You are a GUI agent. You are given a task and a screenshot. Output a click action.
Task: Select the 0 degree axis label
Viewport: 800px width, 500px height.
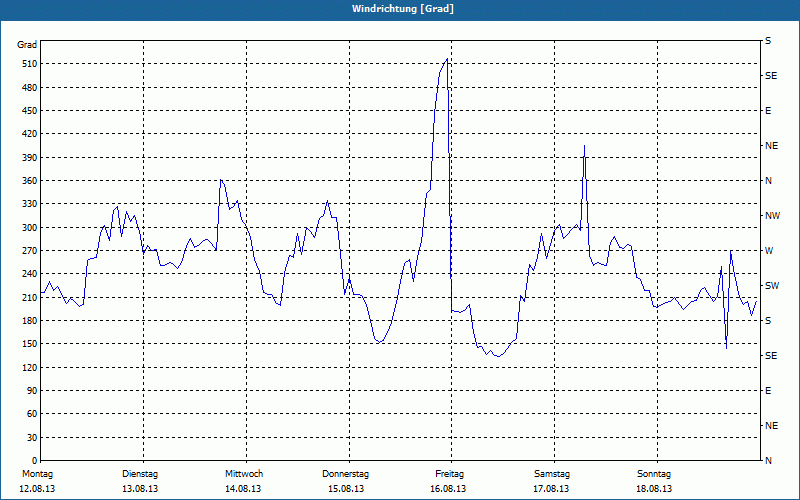[35, 461]
